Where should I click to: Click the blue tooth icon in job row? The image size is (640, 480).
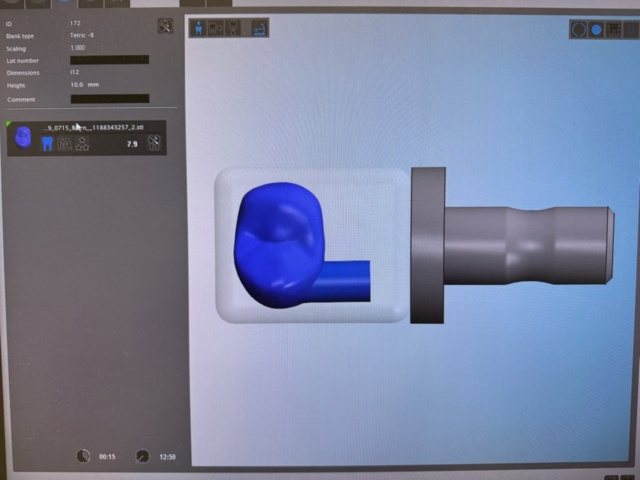(47, 144)
